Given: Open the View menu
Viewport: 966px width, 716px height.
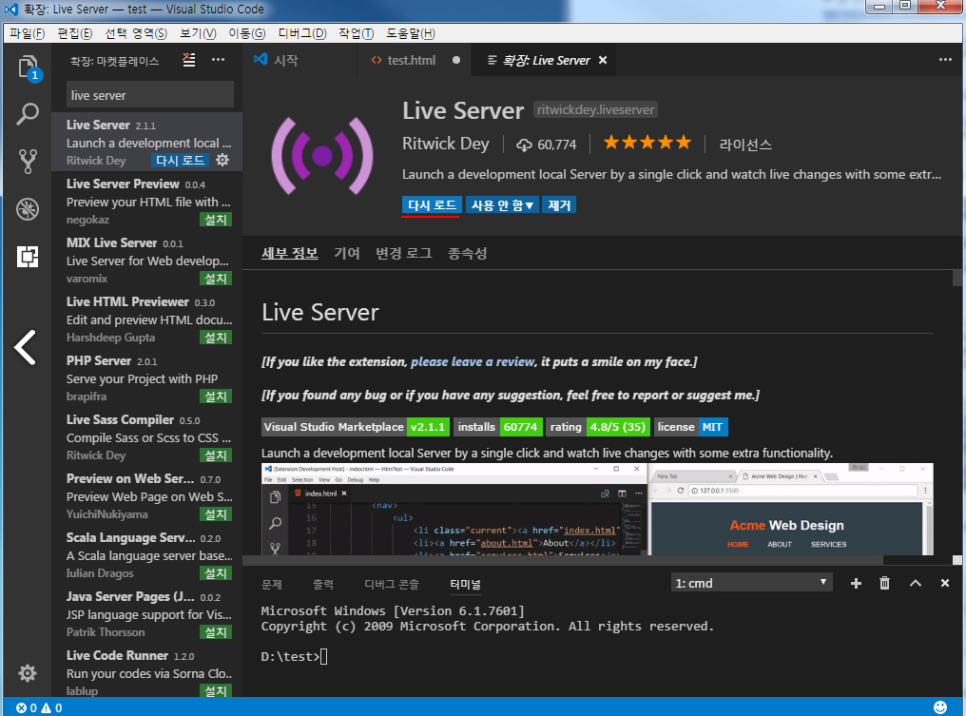Looking at the screenshot, I should (198, 33).
